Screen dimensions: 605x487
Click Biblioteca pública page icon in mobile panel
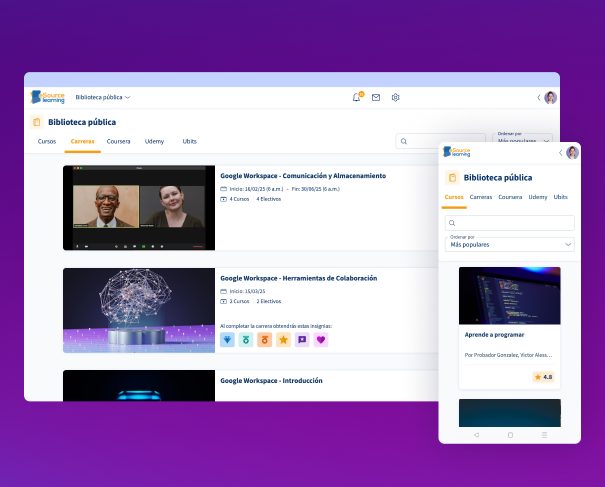pyautogui.click(x=452, y=178)
